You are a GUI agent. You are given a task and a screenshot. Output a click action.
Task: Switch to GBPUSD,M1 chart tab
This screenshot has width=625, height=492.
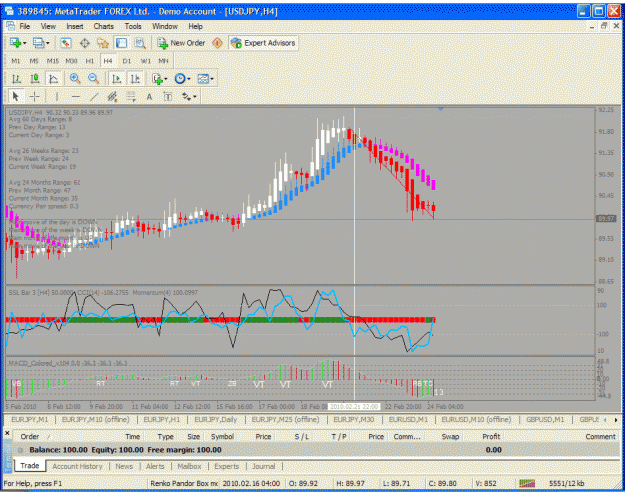click(x=545, y=419)
